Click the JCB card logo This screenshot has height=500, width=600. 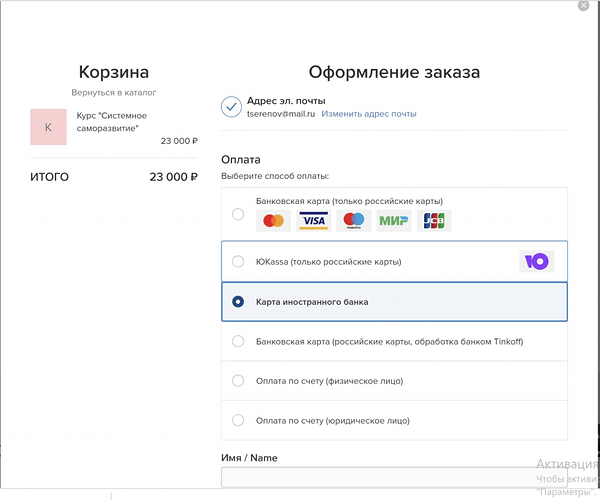tap(434, 221)
